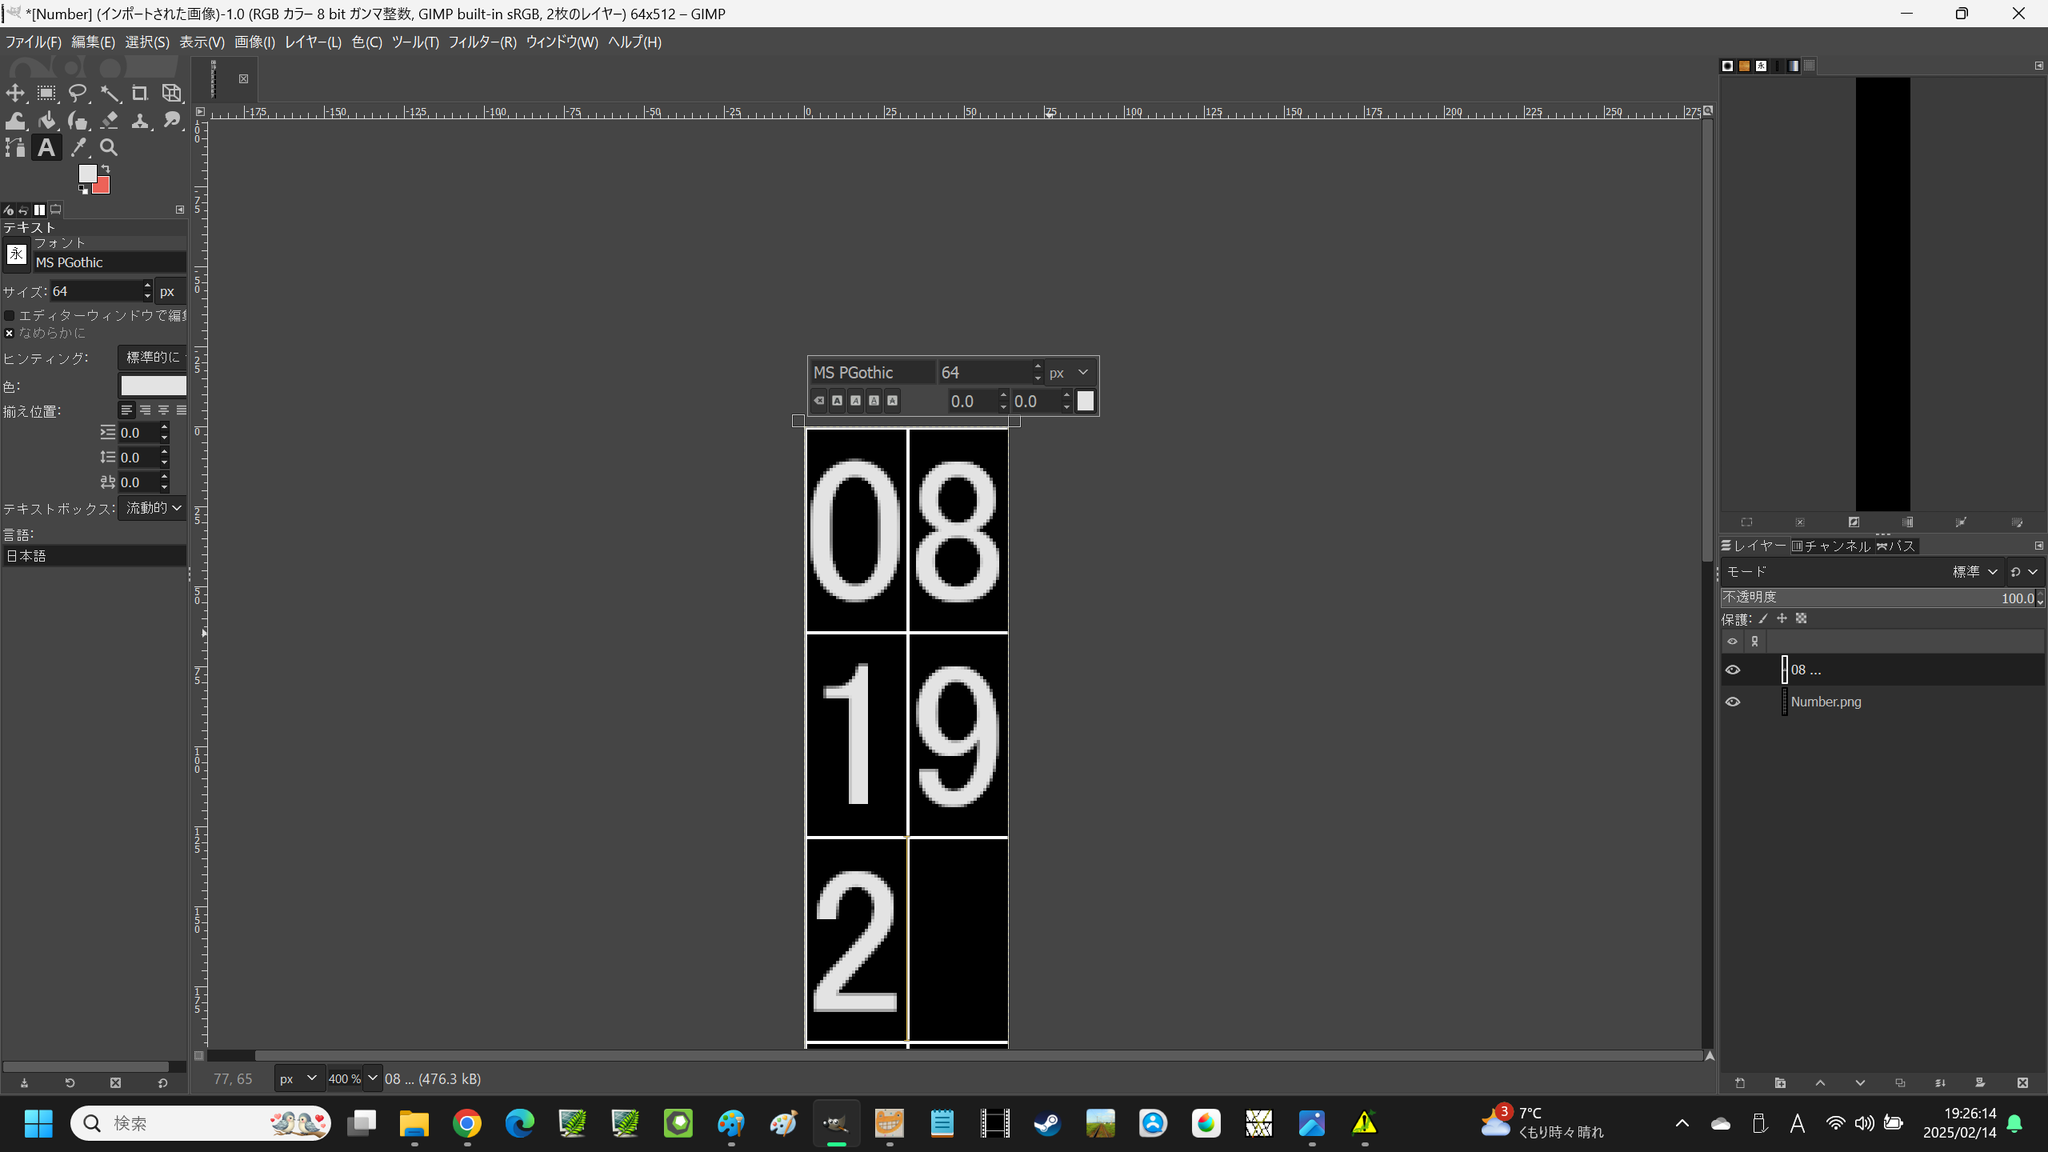Enable the editor window checkbox
This screenshot has width=2048, height=1152.
click(x=9, y=316)
